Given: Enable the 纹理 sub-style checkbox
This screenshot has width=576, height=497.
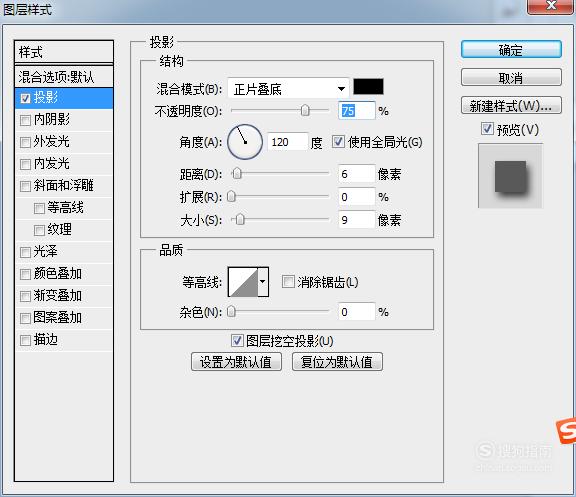Looking at the screenshot, I should click(x=39, y=230).
